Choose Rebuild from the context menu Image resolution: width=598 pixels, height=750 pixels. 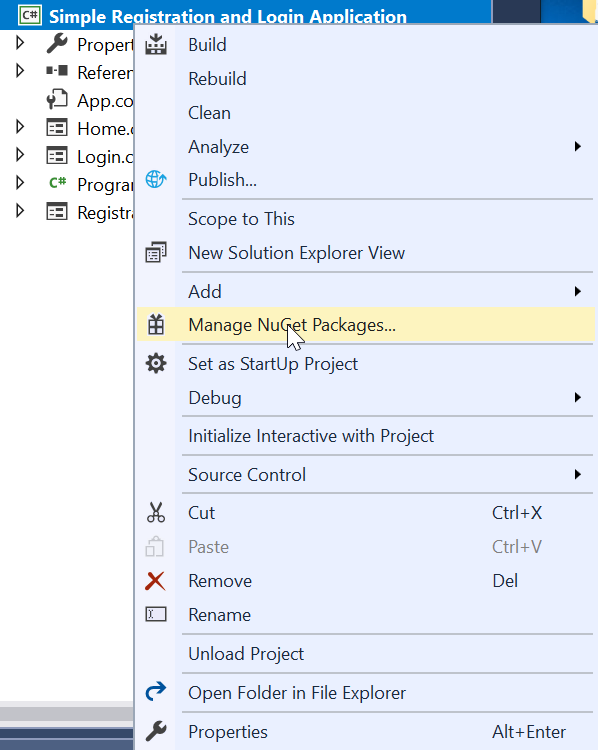tap(217, 78)
